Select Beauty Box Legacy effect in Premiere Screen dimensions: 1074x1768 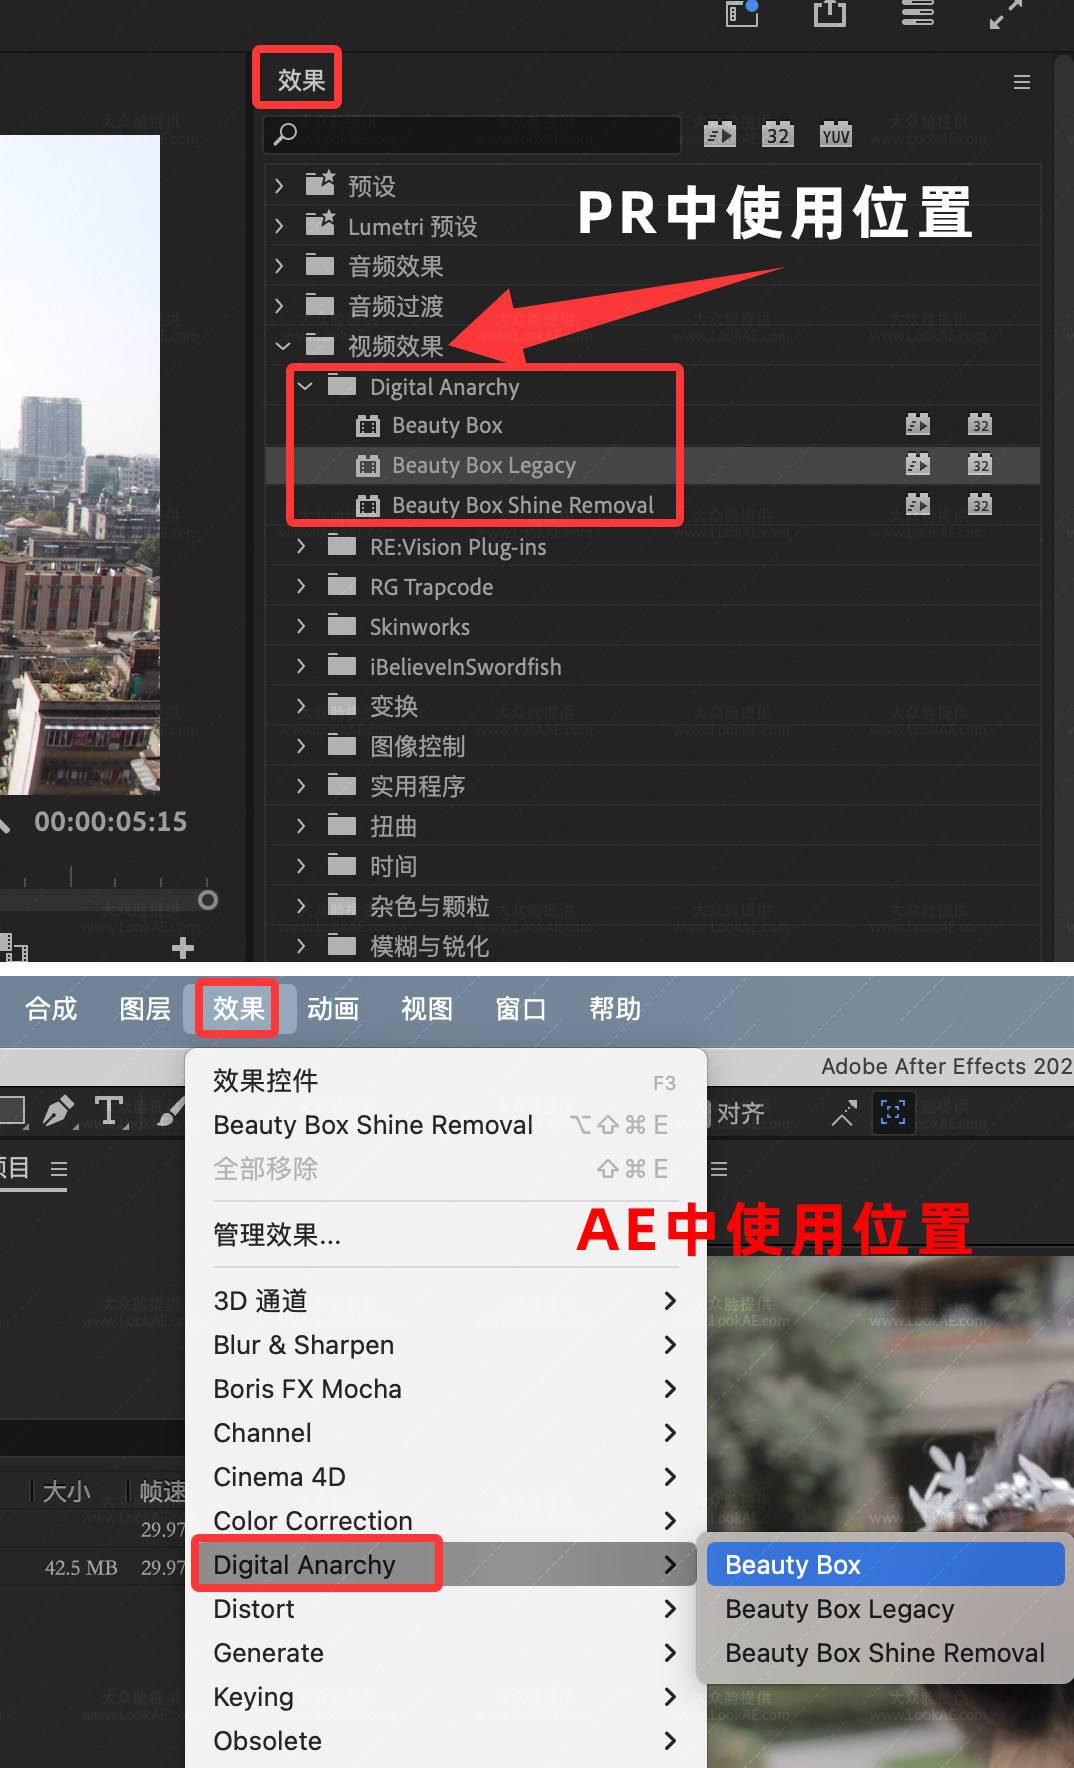(484, 466)
